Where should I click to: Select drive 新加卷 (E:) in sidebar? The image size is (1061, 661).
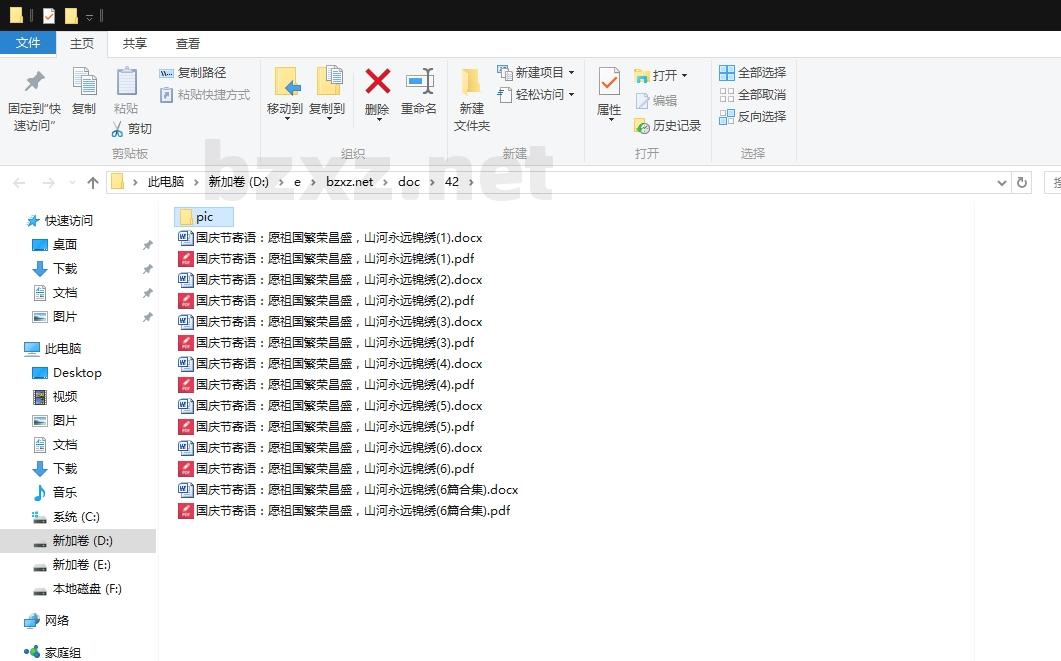point(81,565)
